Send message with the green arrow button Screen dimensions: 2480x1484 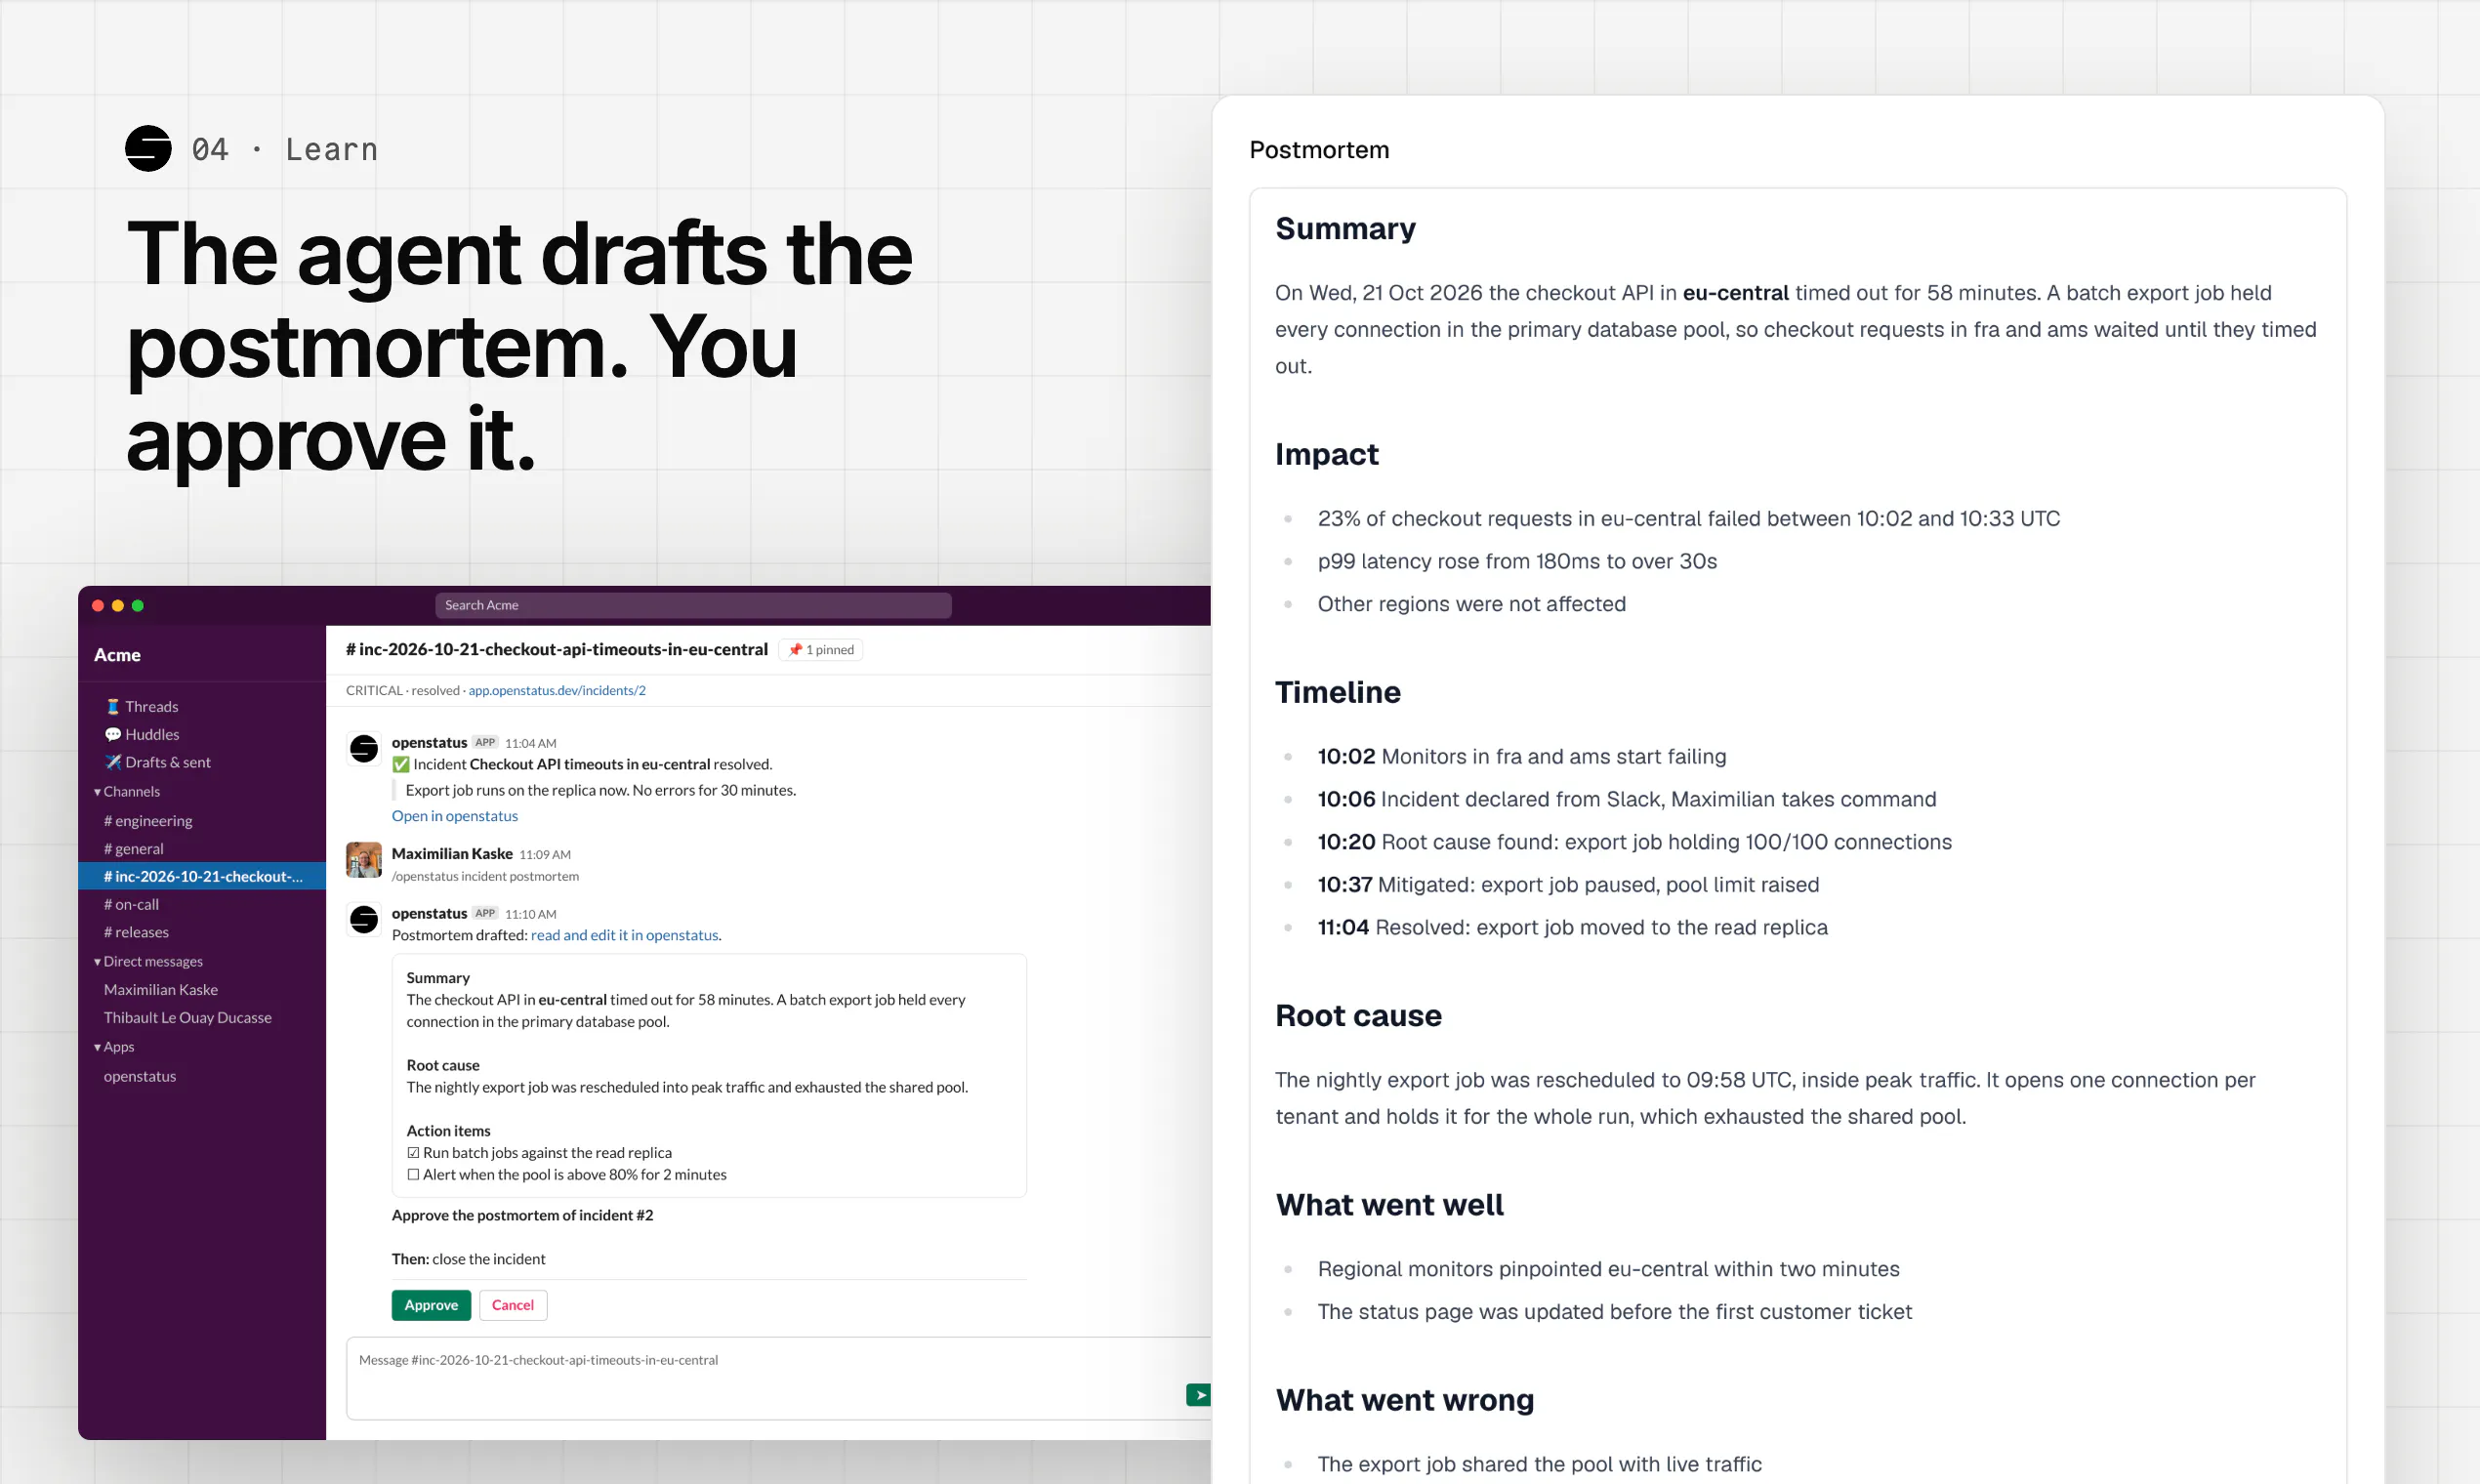tap(1198, 1395)
